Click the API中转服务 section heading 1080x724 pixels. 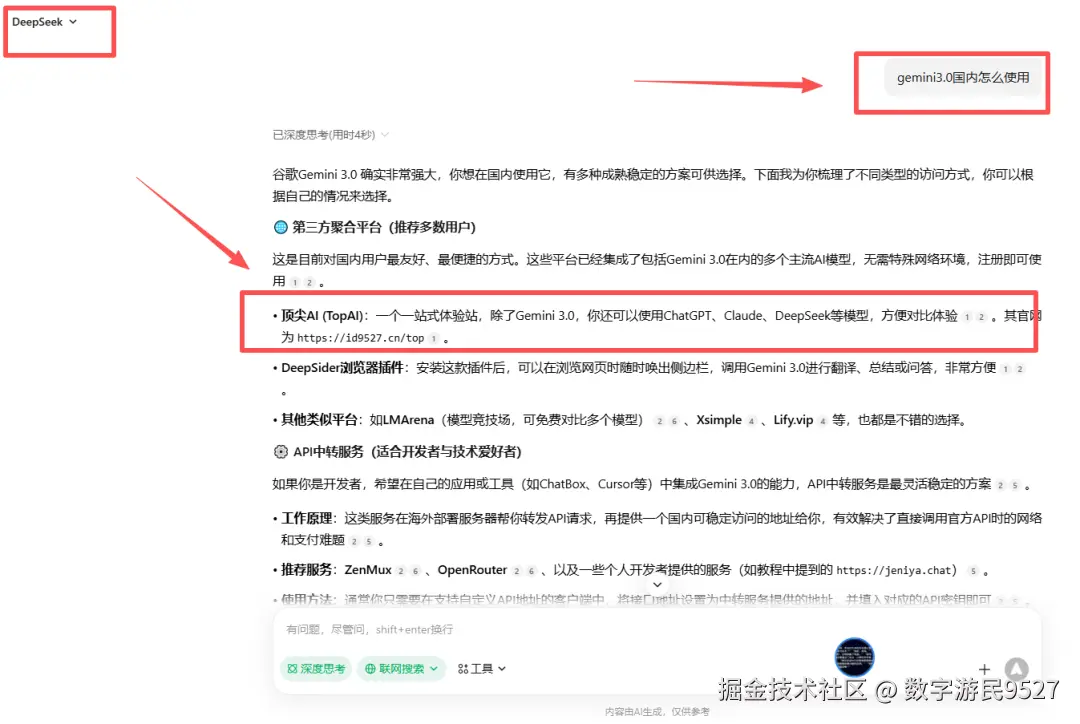pyautogui.click(x=398, y=452)
